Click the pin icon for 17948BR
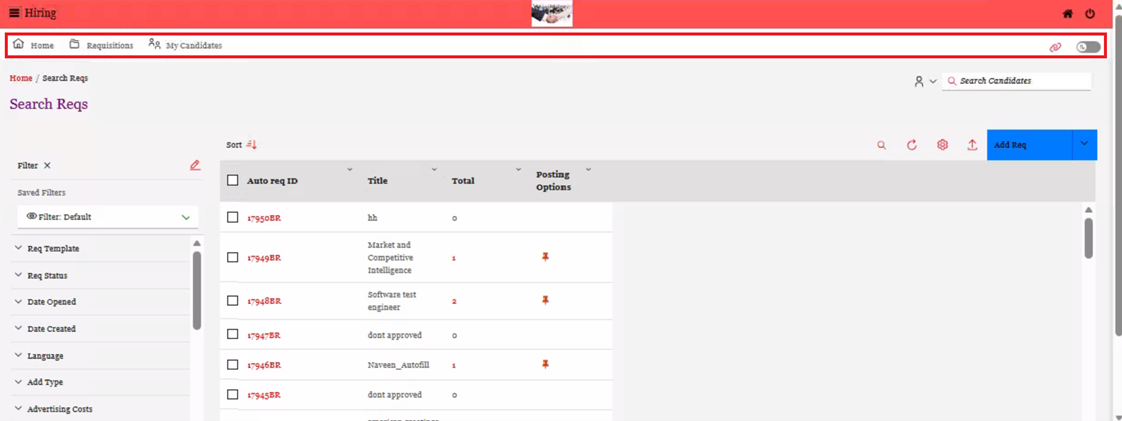The height and width of the screenshot is (421, 1122). point(545,301)
